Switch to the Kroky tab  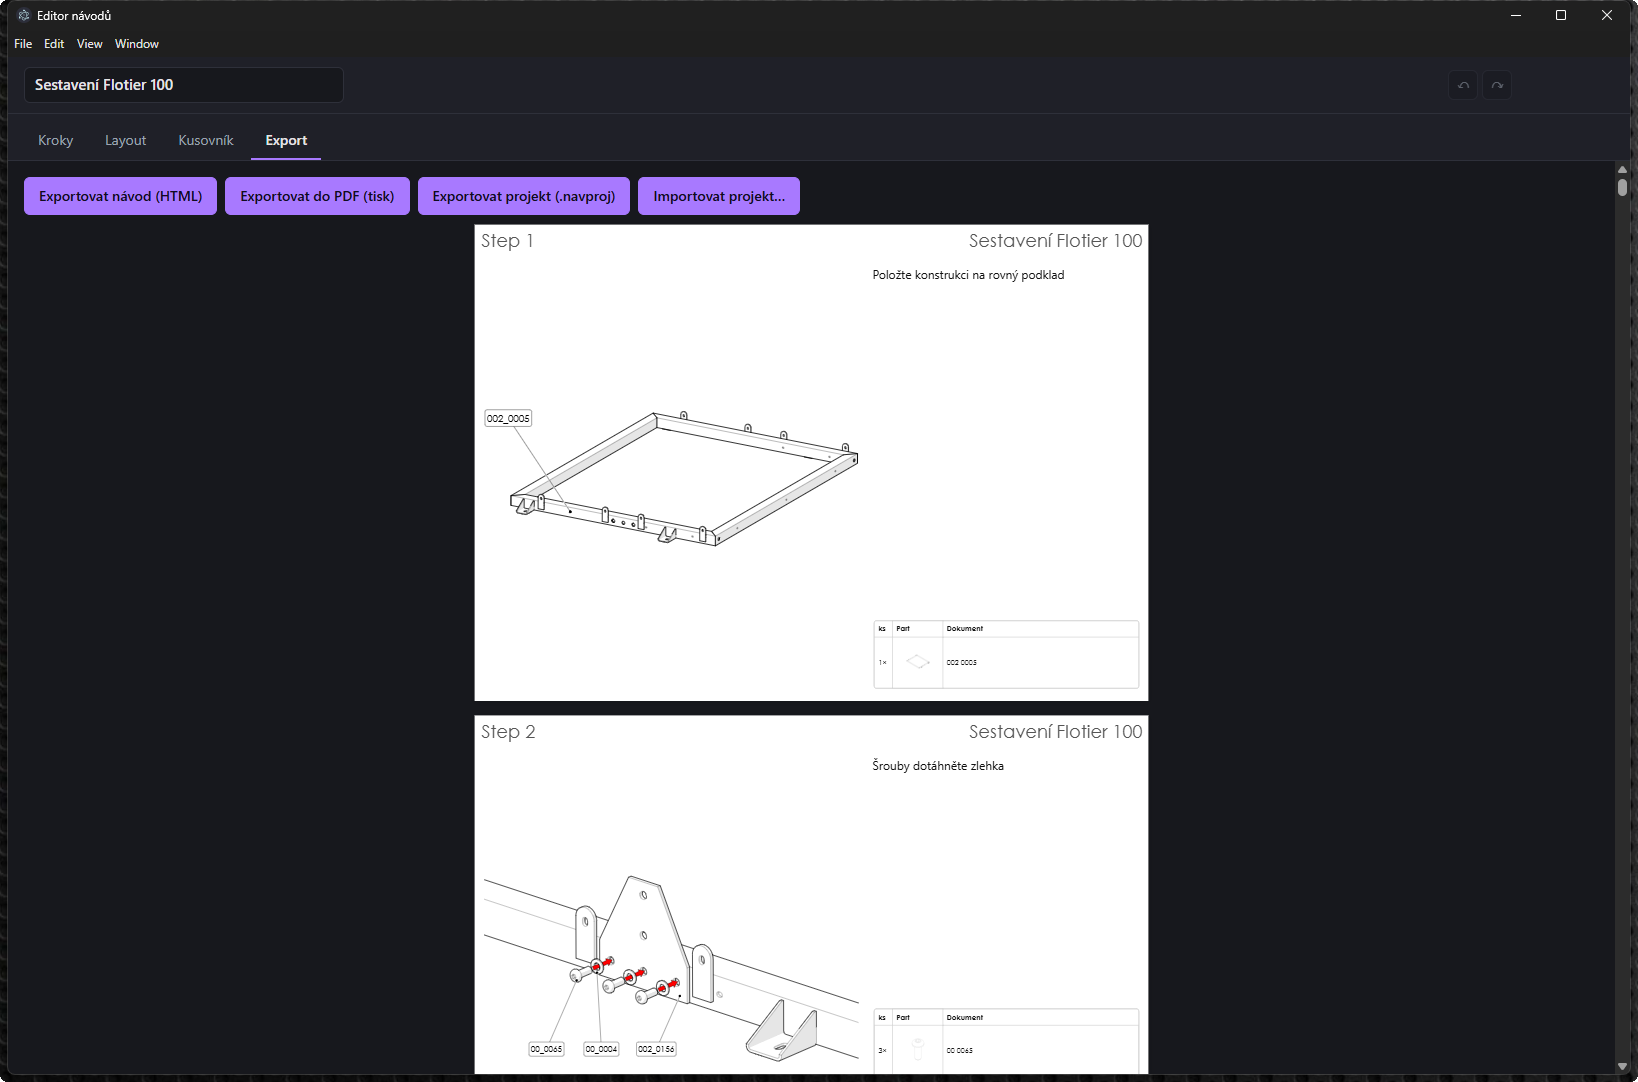pyautogui.click(x=56, y=140)
